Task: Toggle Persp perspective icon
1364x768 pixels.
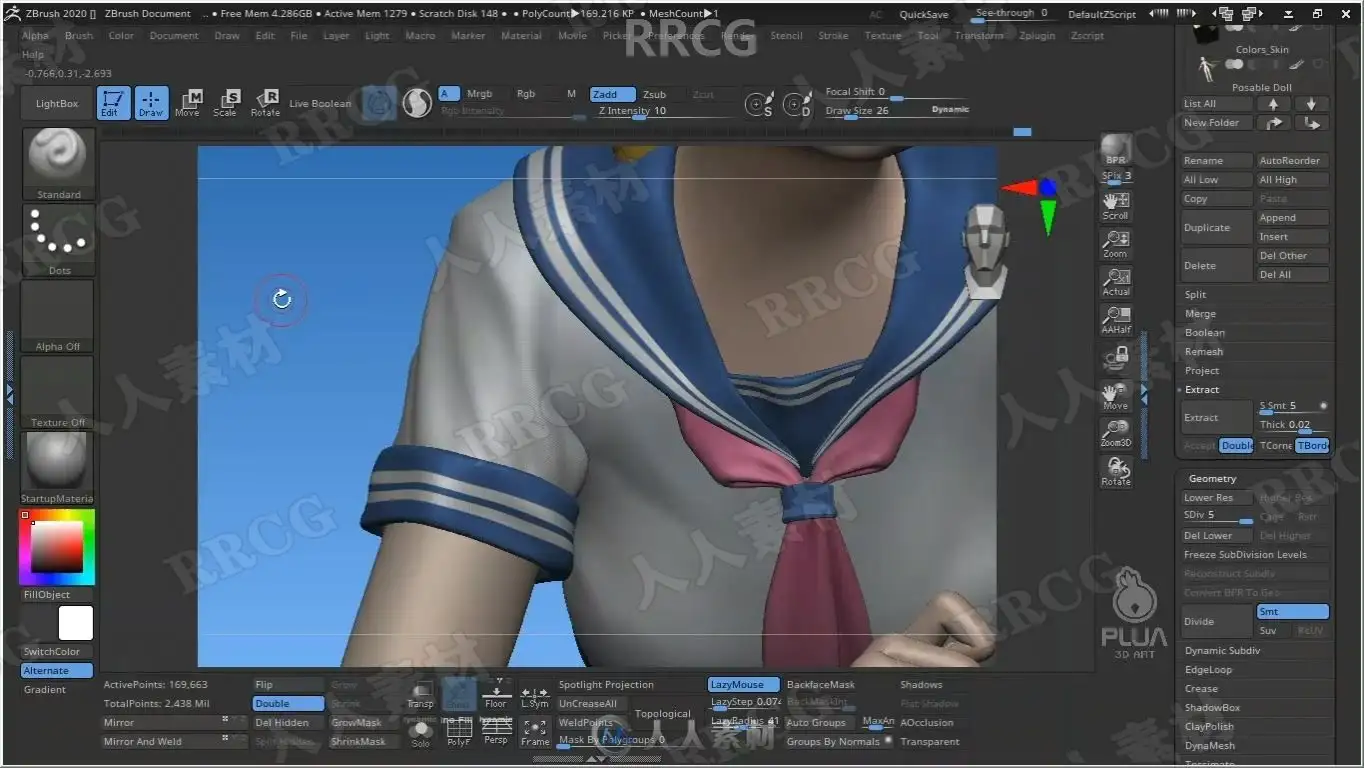Action: (496, 732)
